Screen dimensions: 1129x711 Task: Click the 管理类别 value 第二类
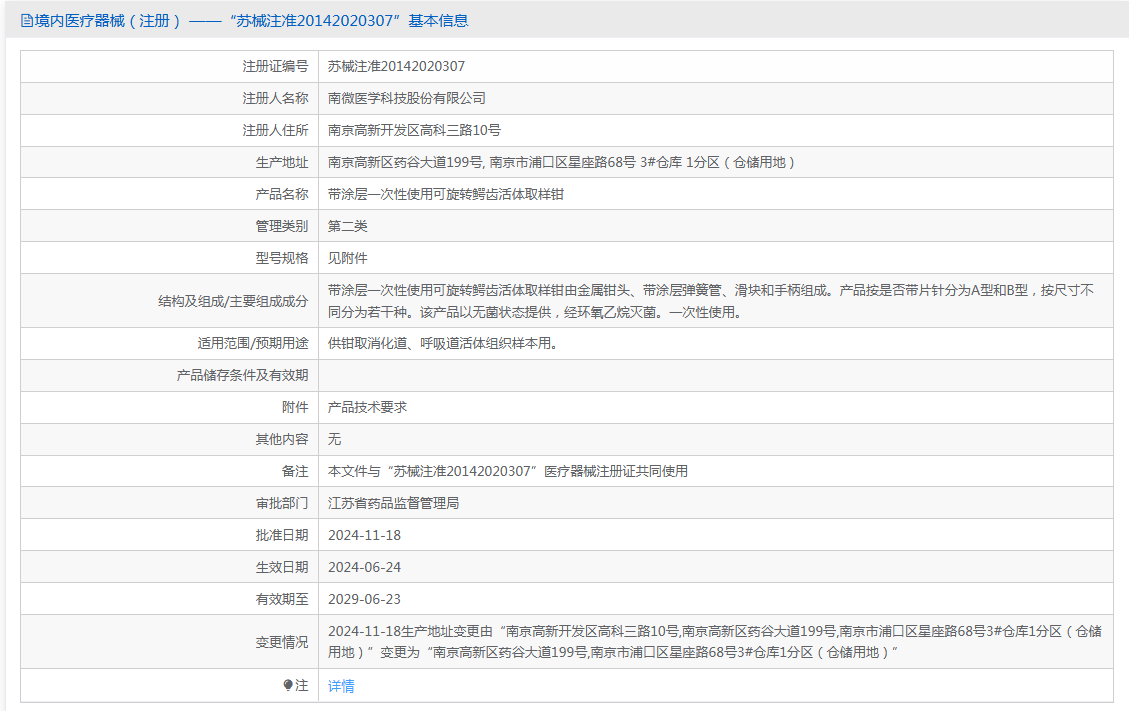click(x=348, y=226)
